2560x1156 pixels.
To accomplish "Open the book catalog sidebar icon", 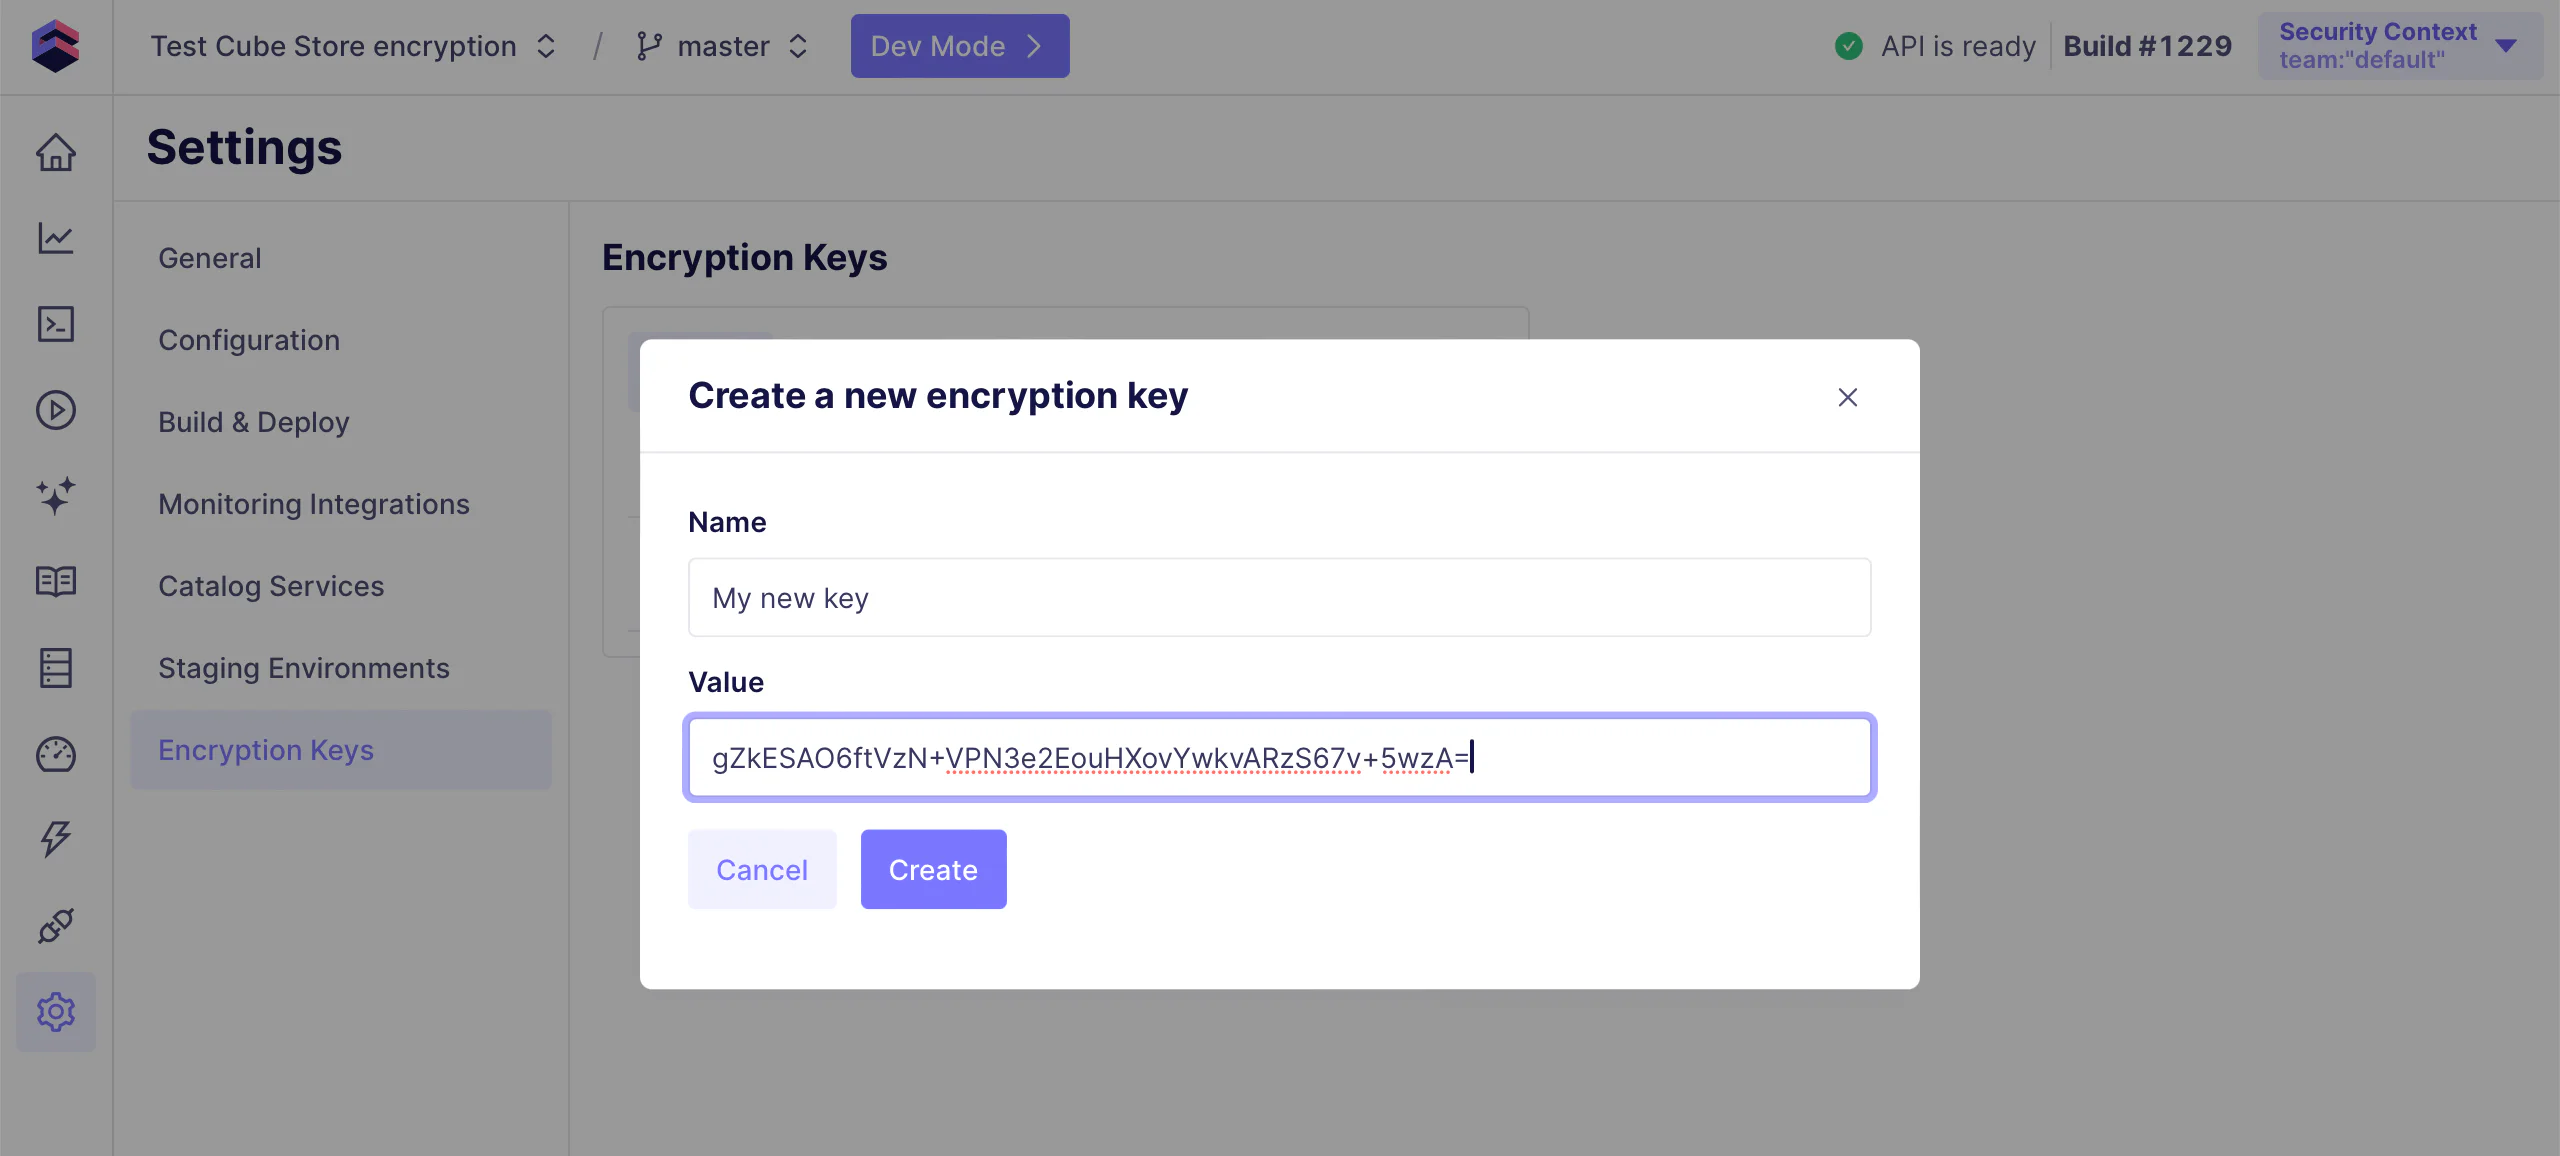I will [55, 581].
